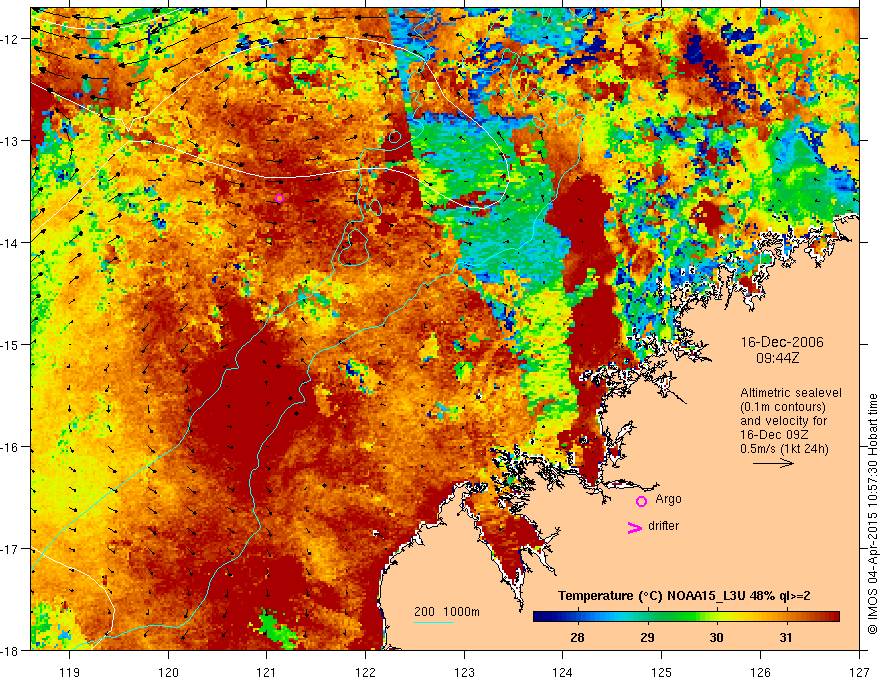Click the longitude axis label 124
Image resolution: width=880 pixels, height=680 pixels.
(x=563, y=672)
